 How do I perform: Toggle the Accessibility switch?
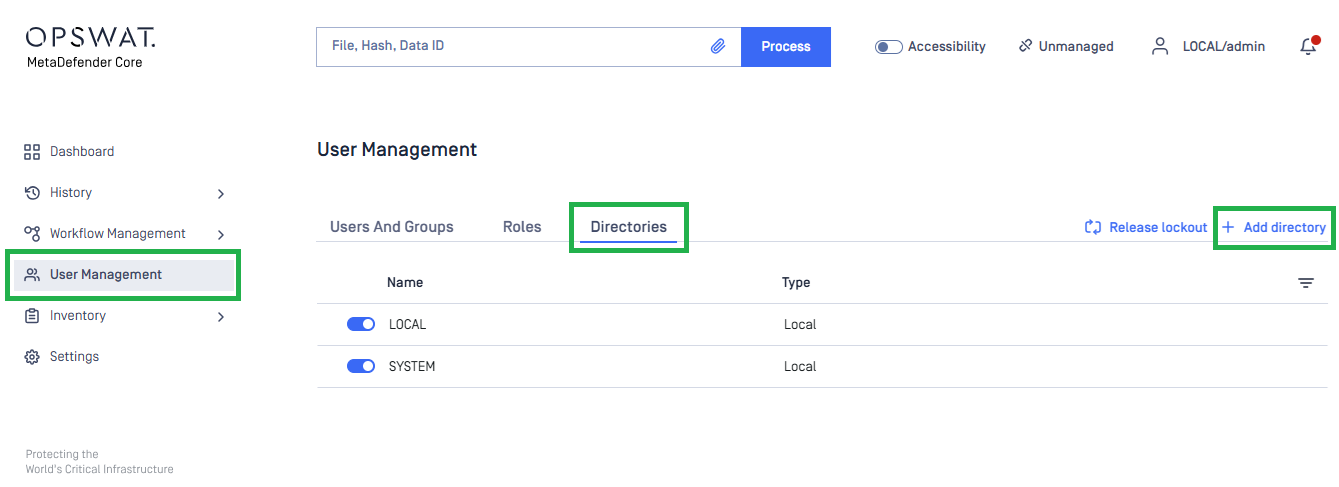(x=888, y=47)
